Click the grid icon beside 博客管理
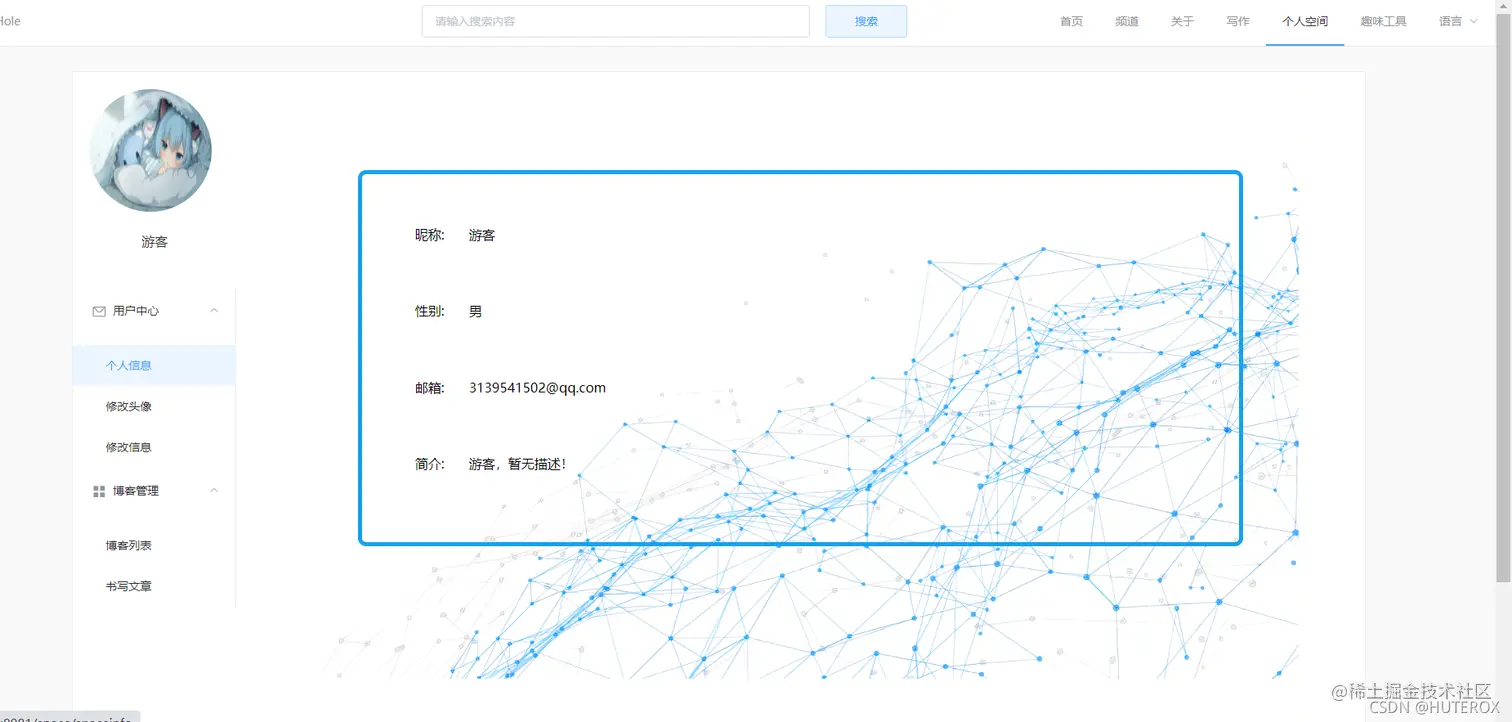The height and width of the screenshot is (722, 1512). (x=98, y=490)
